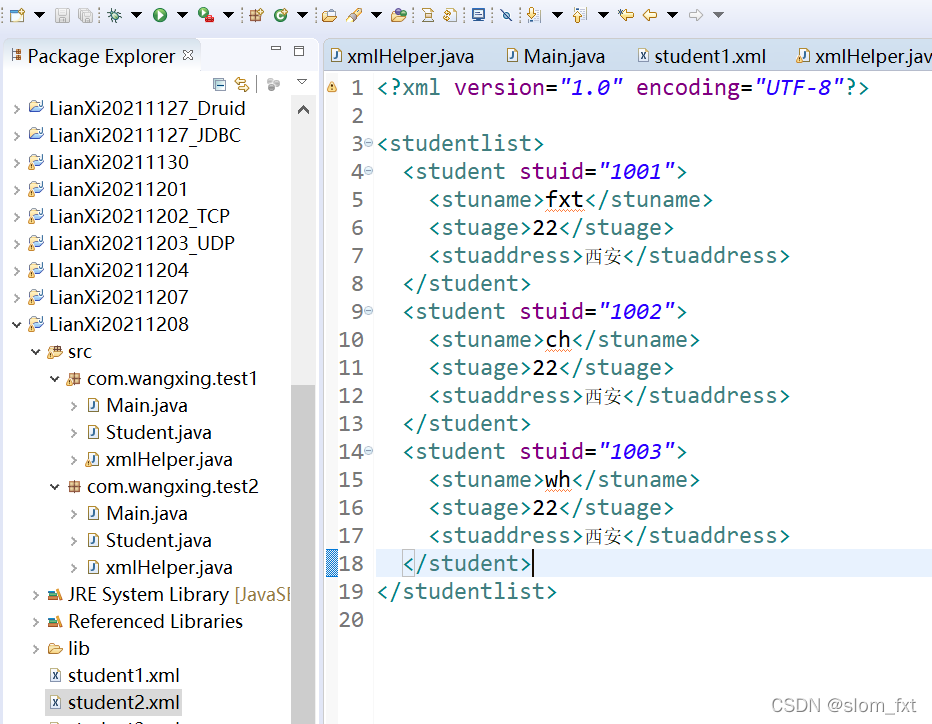
Task: Close the Package Explorer view tab
Action: coord(188,55)
